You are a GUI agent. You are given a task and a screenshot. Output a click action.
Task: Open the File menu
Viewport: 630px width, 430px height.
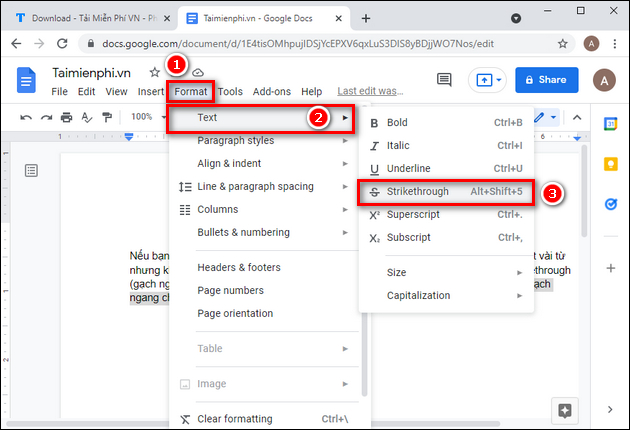point(59,92)
